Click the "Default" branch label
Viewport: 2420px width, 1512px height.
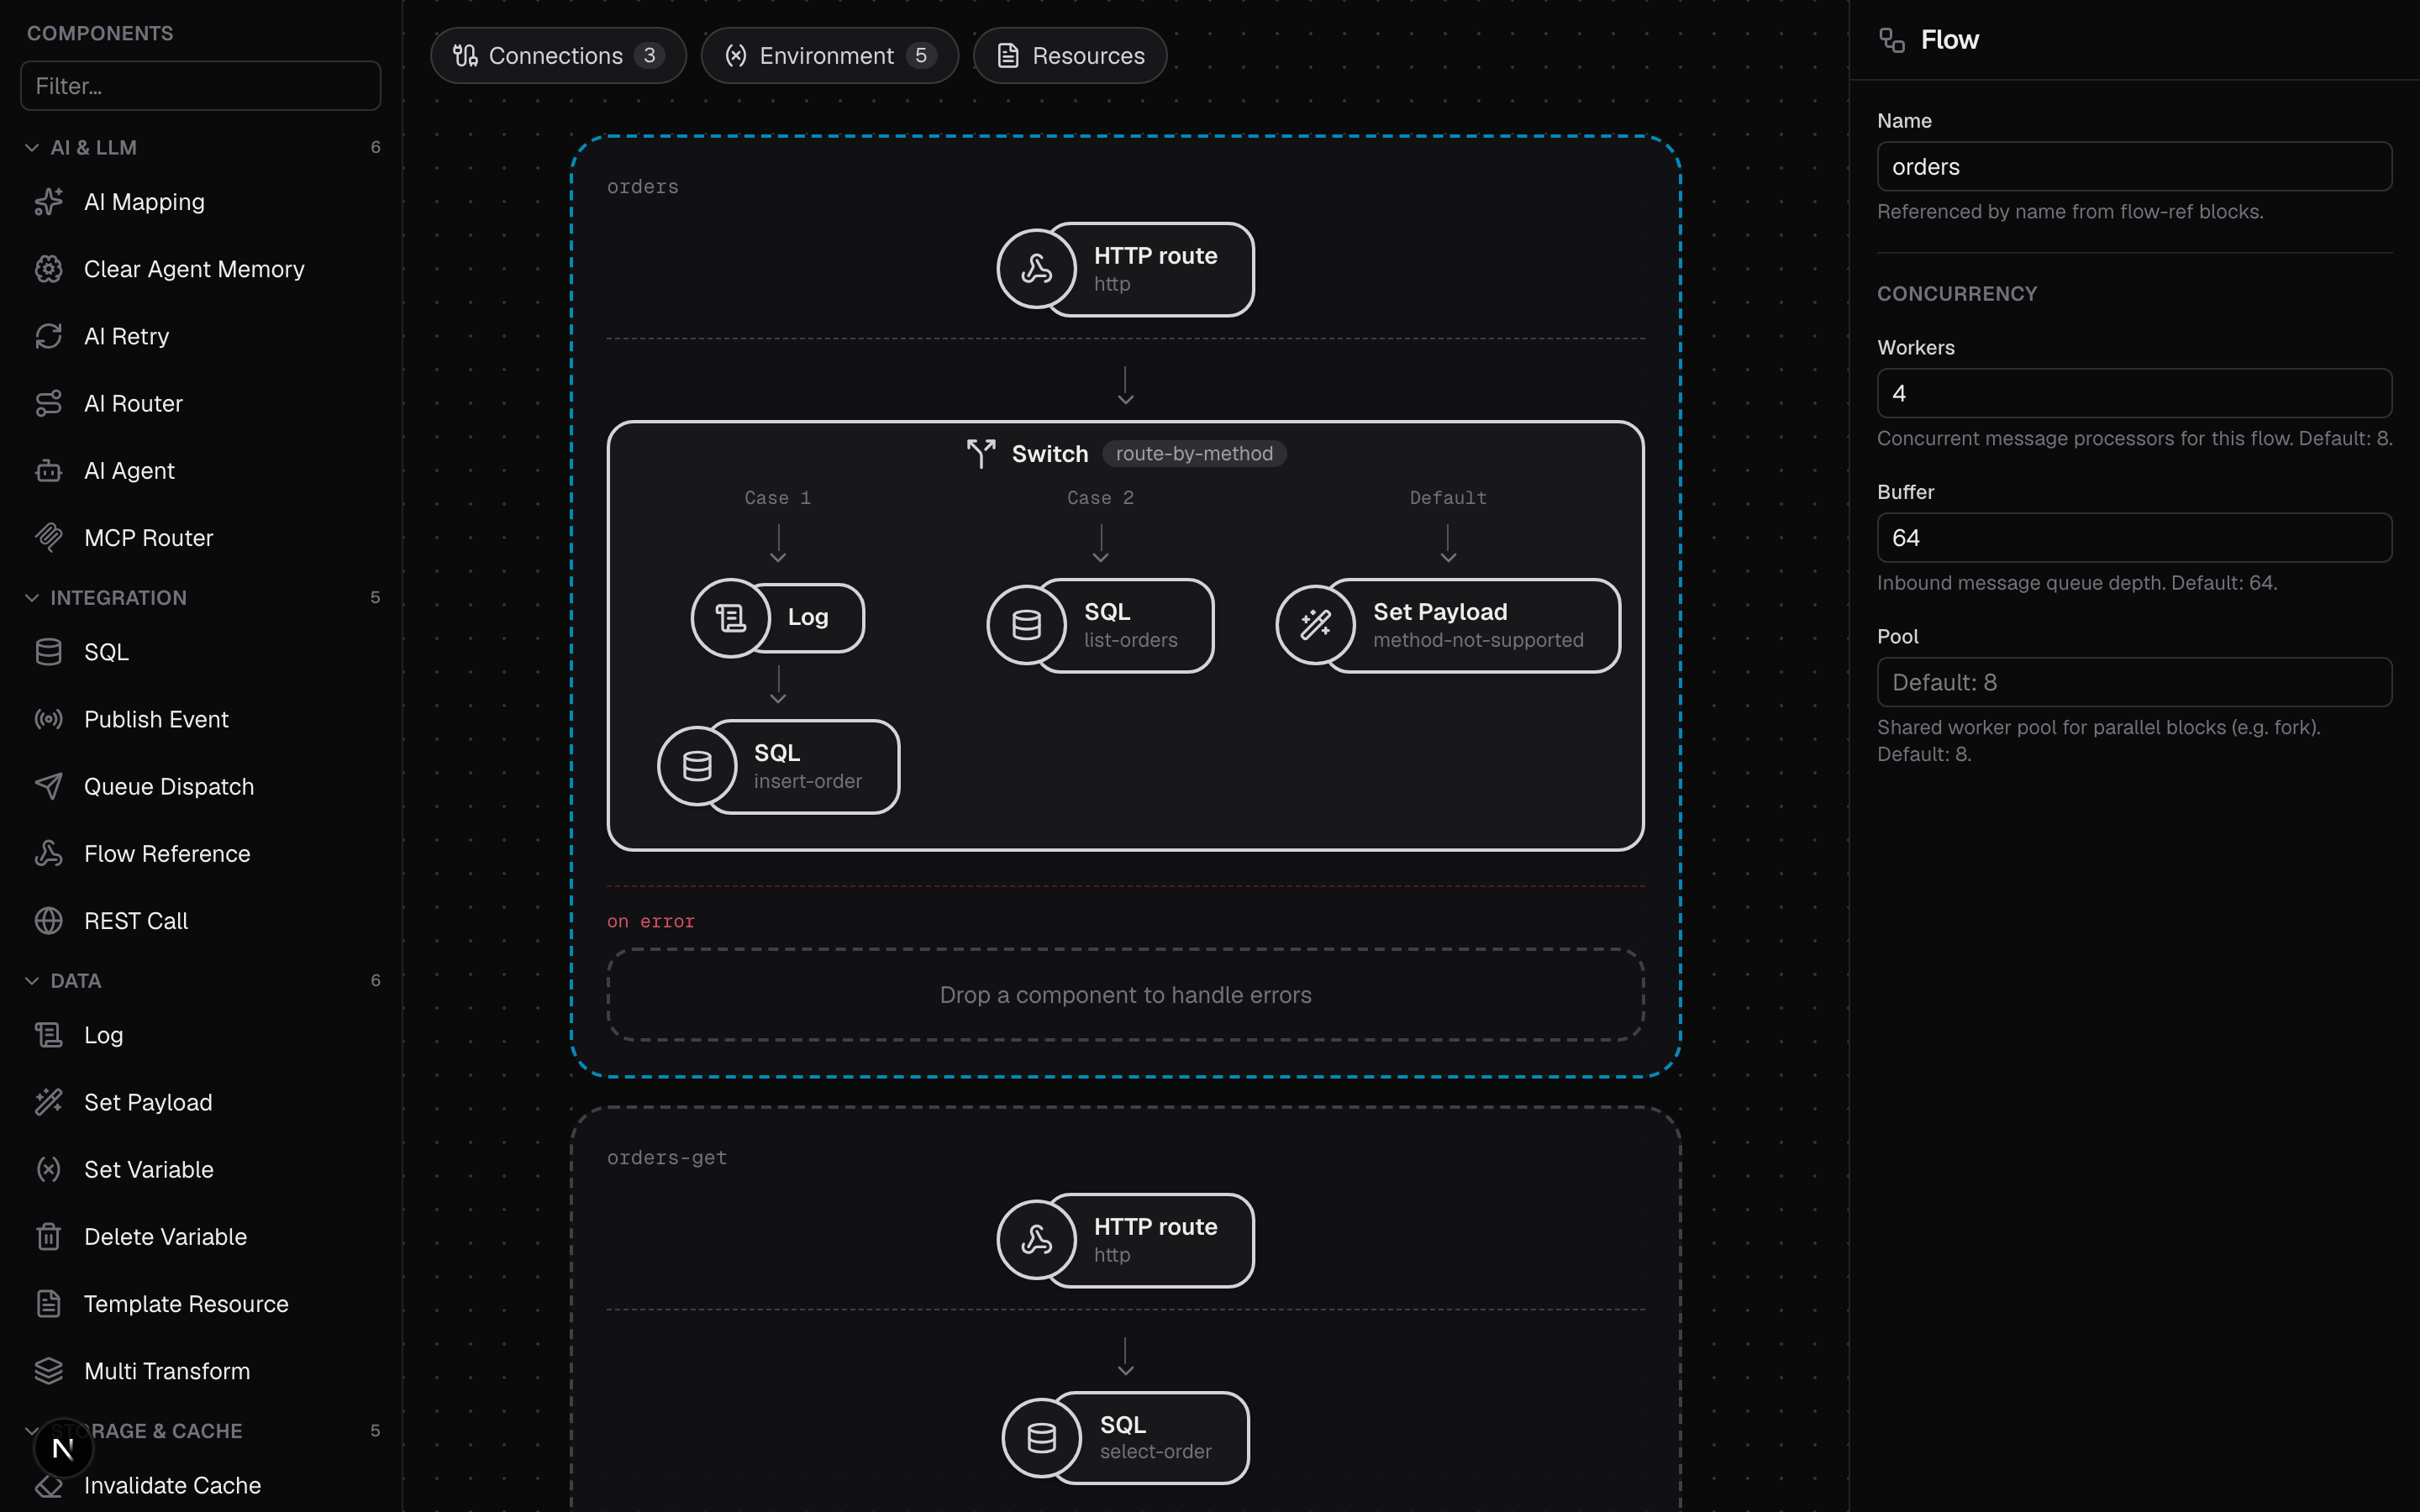[x=1448, y=497]
